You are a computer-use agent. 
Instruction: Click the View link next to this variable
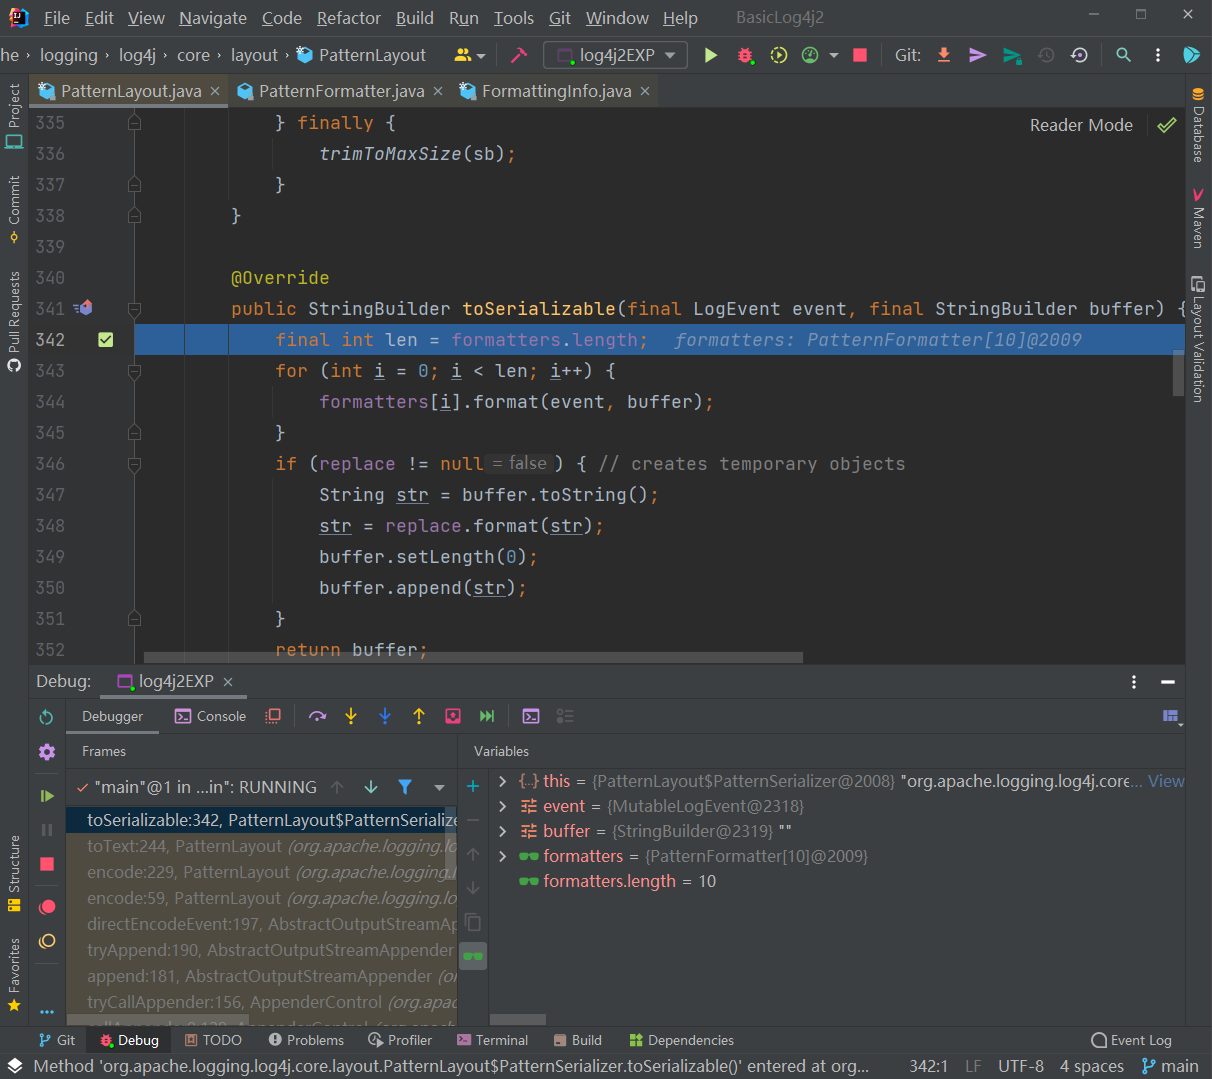[1165, 781]
